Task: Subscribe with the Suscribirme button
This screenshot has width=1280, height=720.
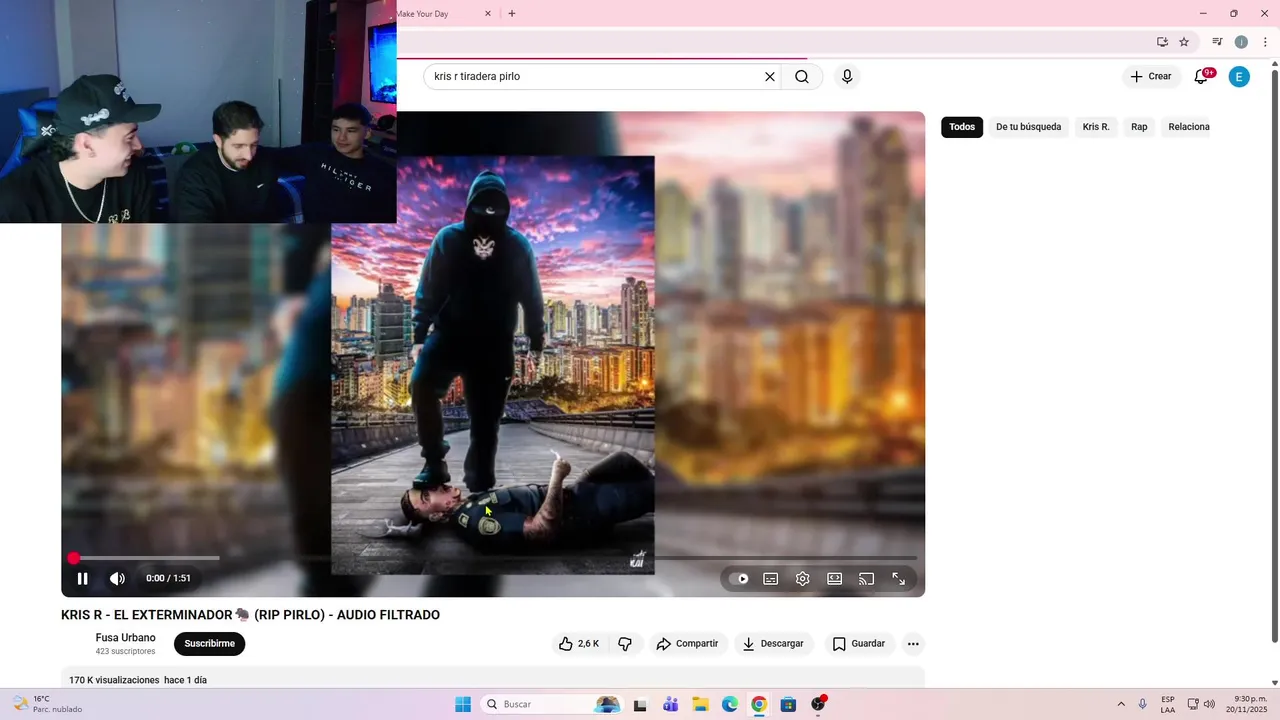Action: [209, 644]
